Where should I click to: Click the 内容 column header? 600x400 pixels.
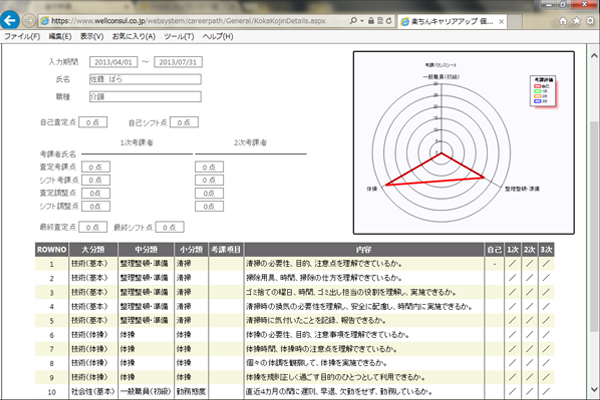364,250
